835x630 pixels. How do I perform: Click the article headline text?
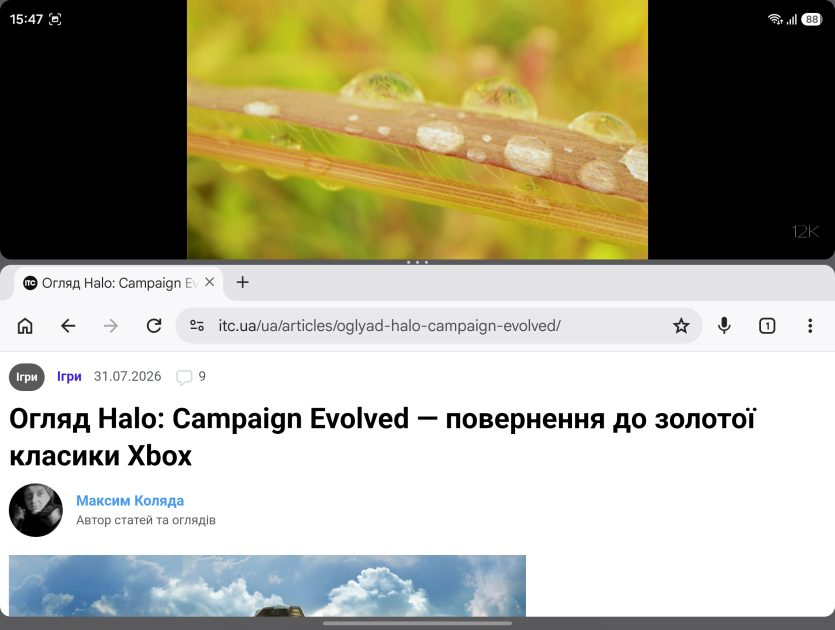point(382,437)
